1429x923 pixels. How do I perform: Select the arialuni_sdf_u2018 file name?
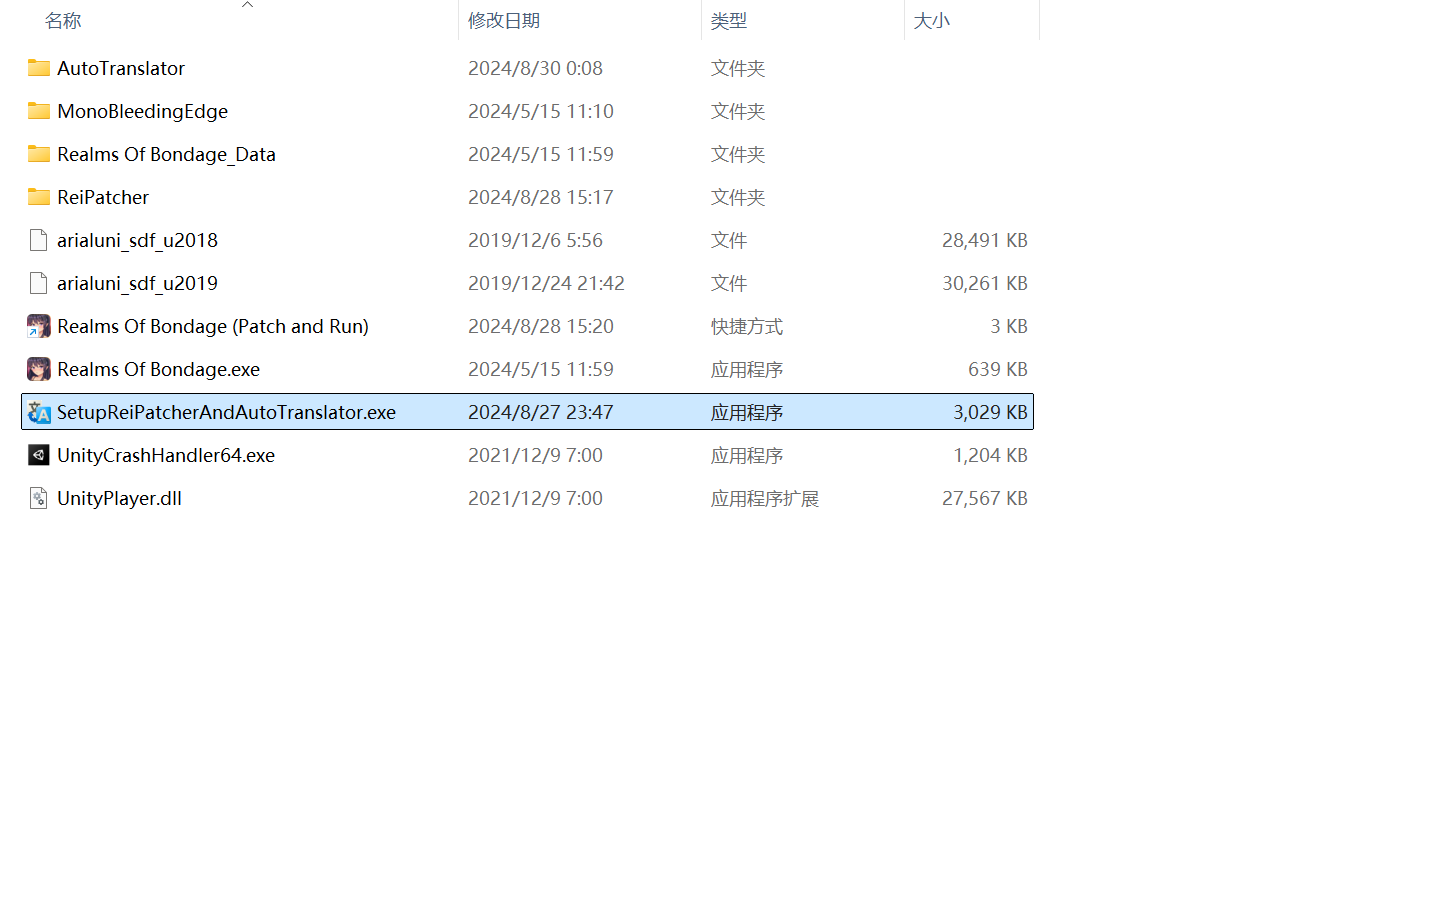(138, 240)
